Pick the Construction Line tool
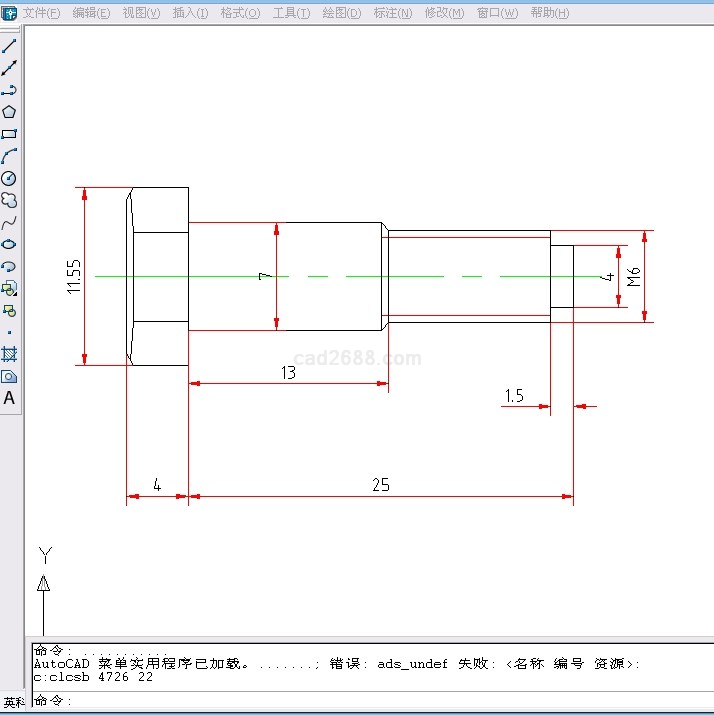The height and width of the screenshot is (715, 714). [9, 68]
